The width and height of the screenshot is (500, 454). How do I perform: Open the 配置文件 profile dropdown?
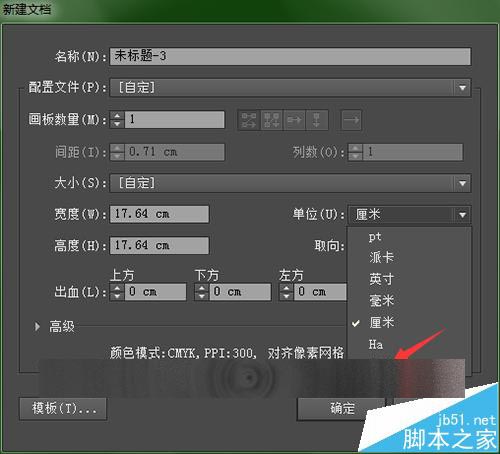(290, 88)
